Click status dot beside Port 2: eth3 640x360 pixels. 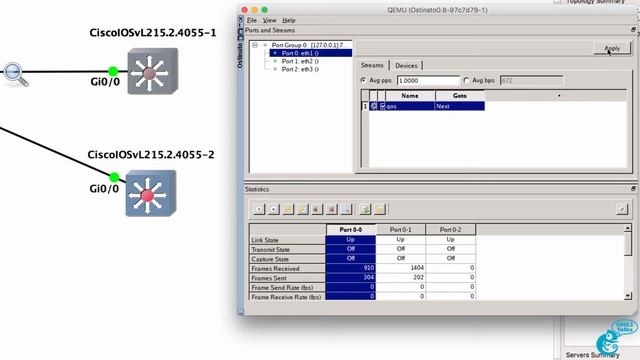coord(275,69)
